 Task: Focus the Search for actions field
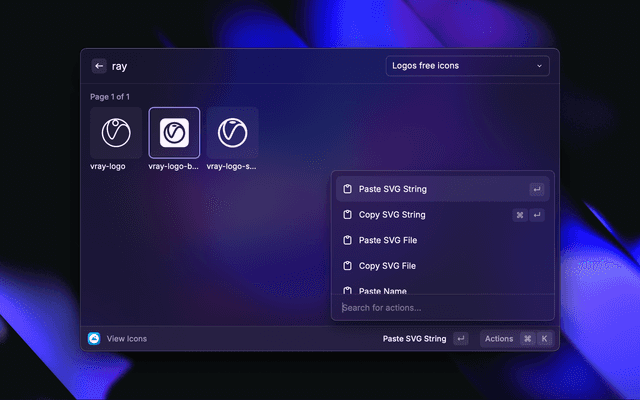click(440, 307)
